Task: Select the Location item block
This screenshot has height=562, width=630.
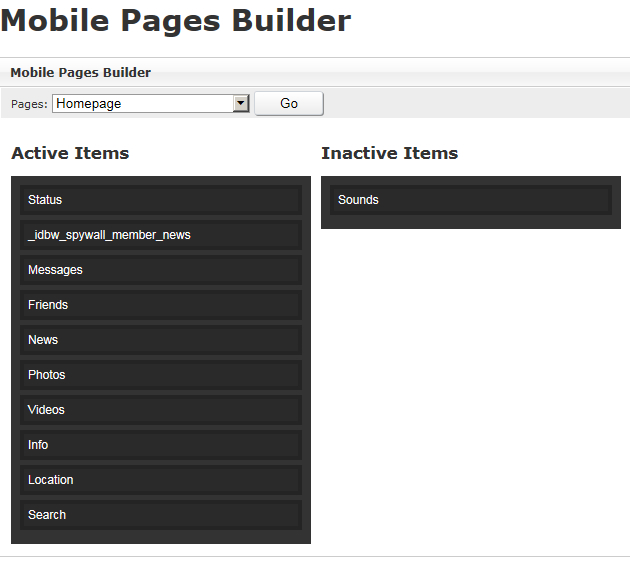Action: coord(160,480)
